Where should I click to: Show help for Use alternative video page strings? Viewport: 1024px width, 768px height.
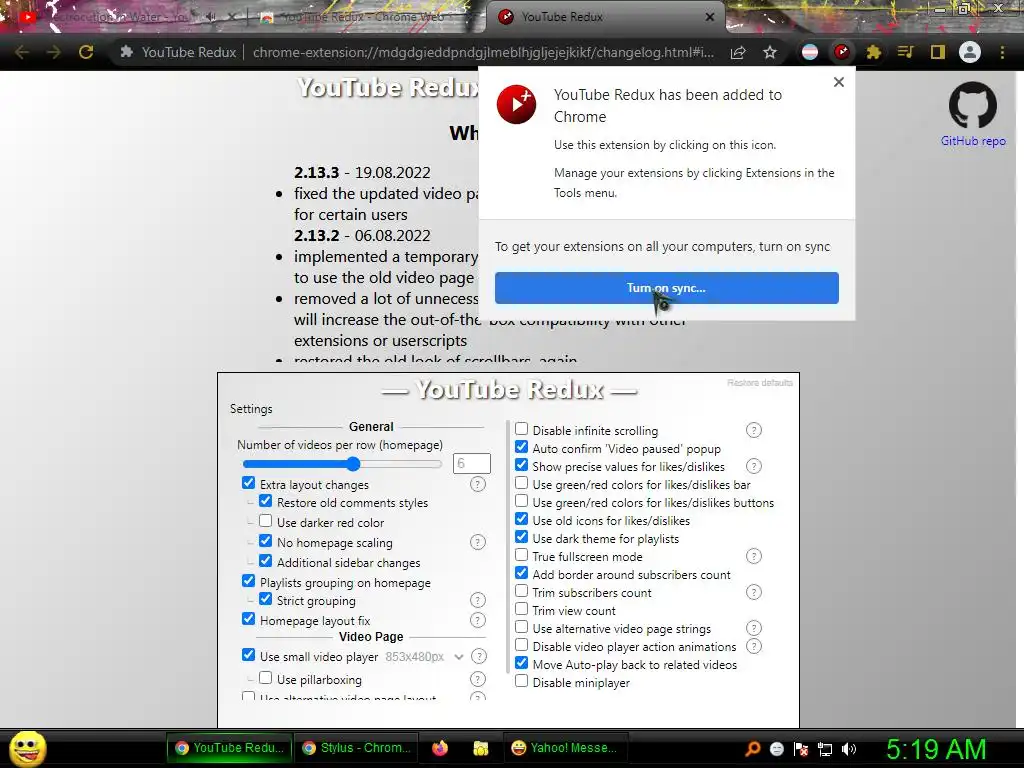coord(754,628)
